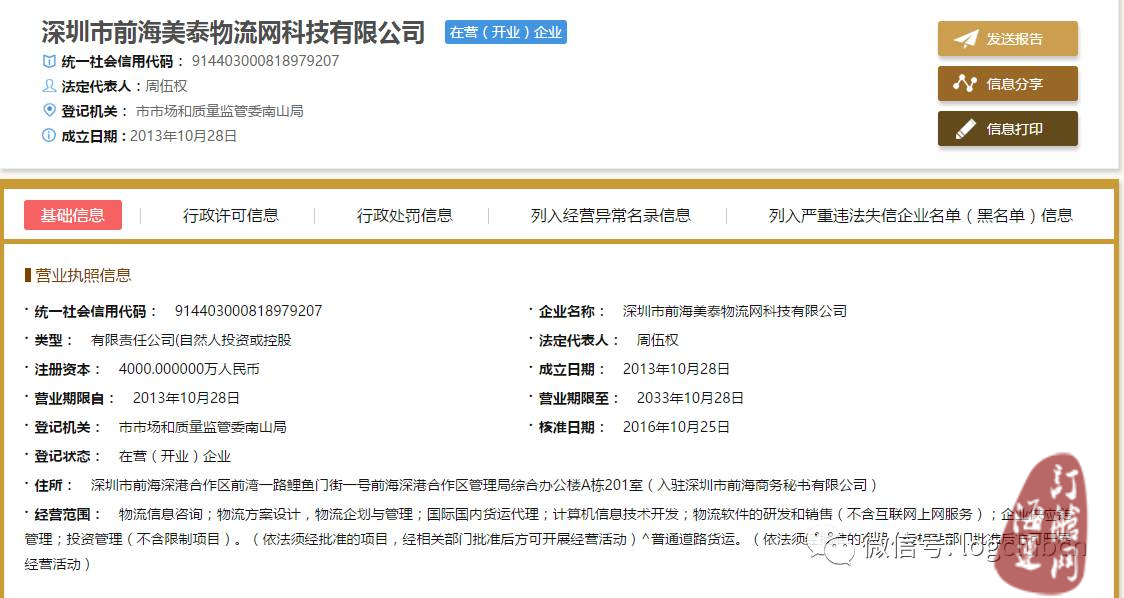Select credit code 914403000818979207 in header
1124x598 pixels.
(265, 61)
